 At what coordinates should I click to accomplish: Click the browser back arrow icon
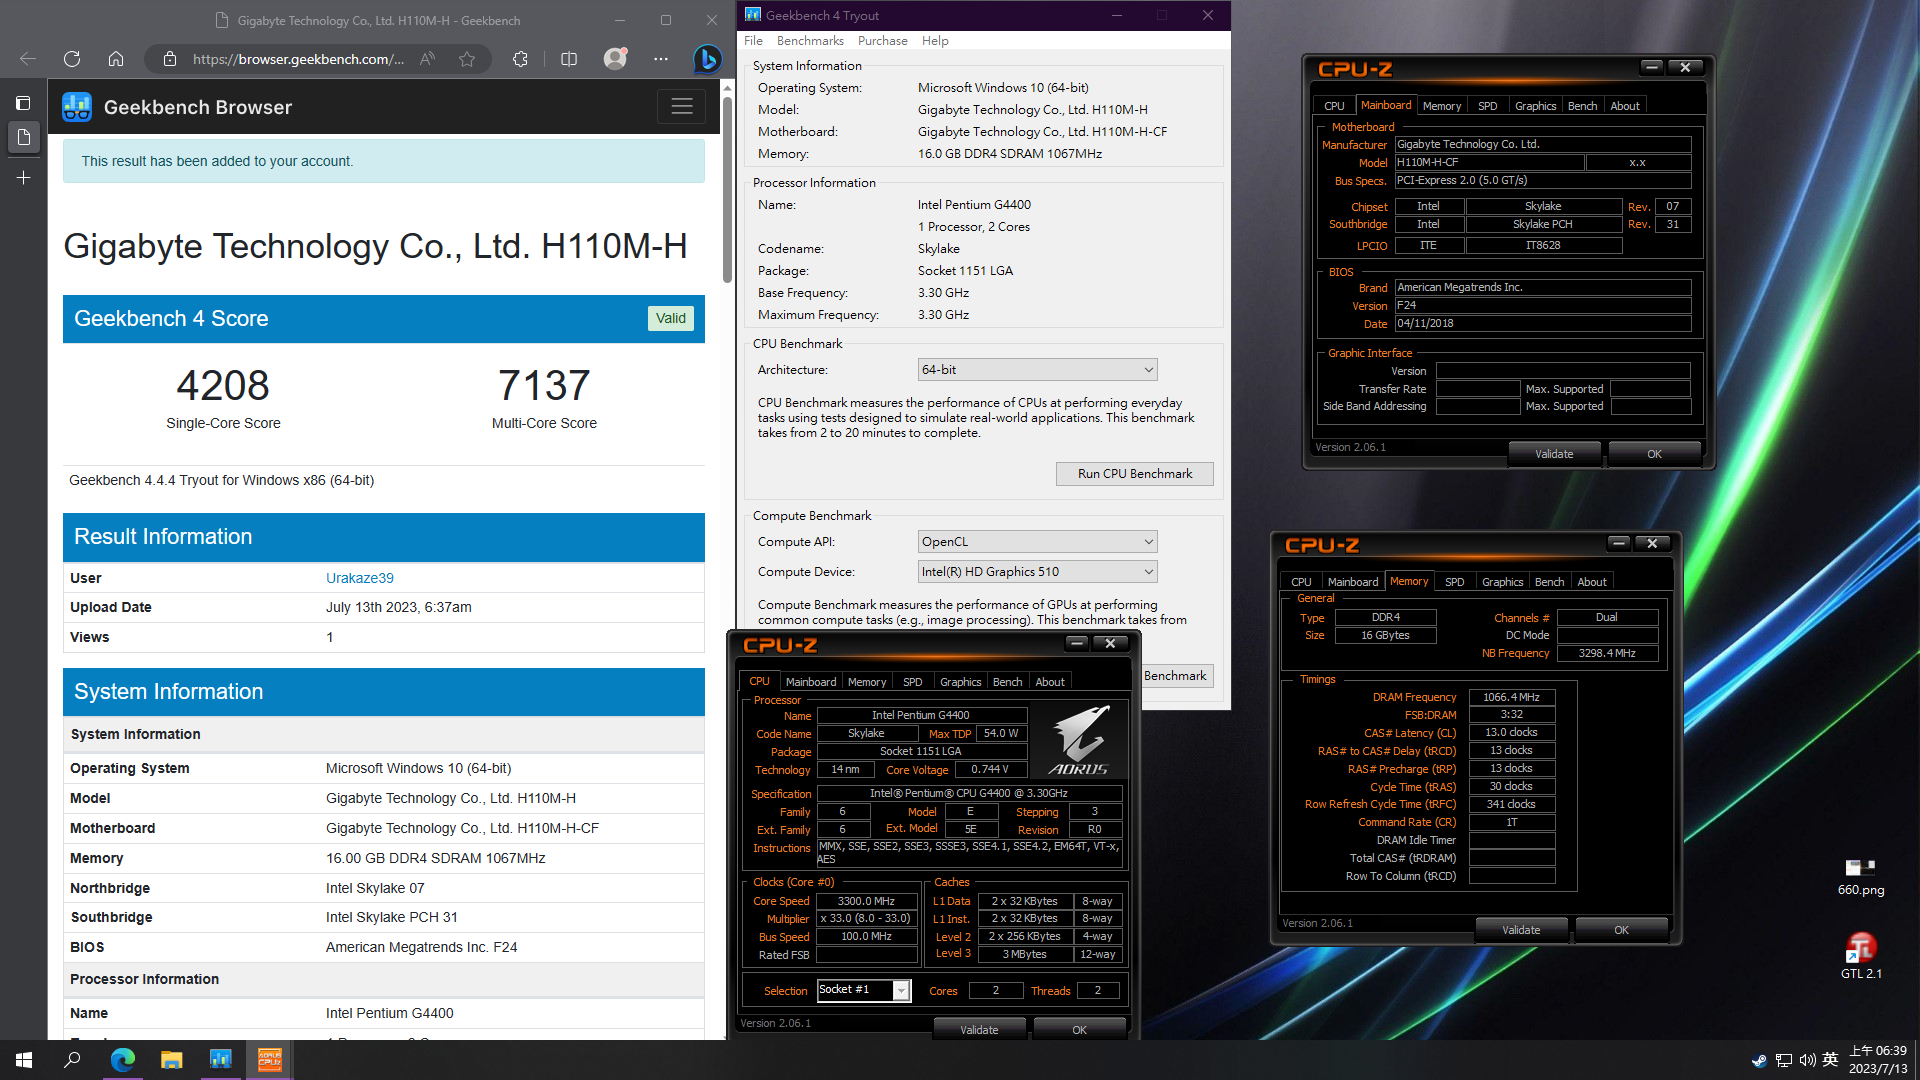pyautogui.click(x=28, y=59)
